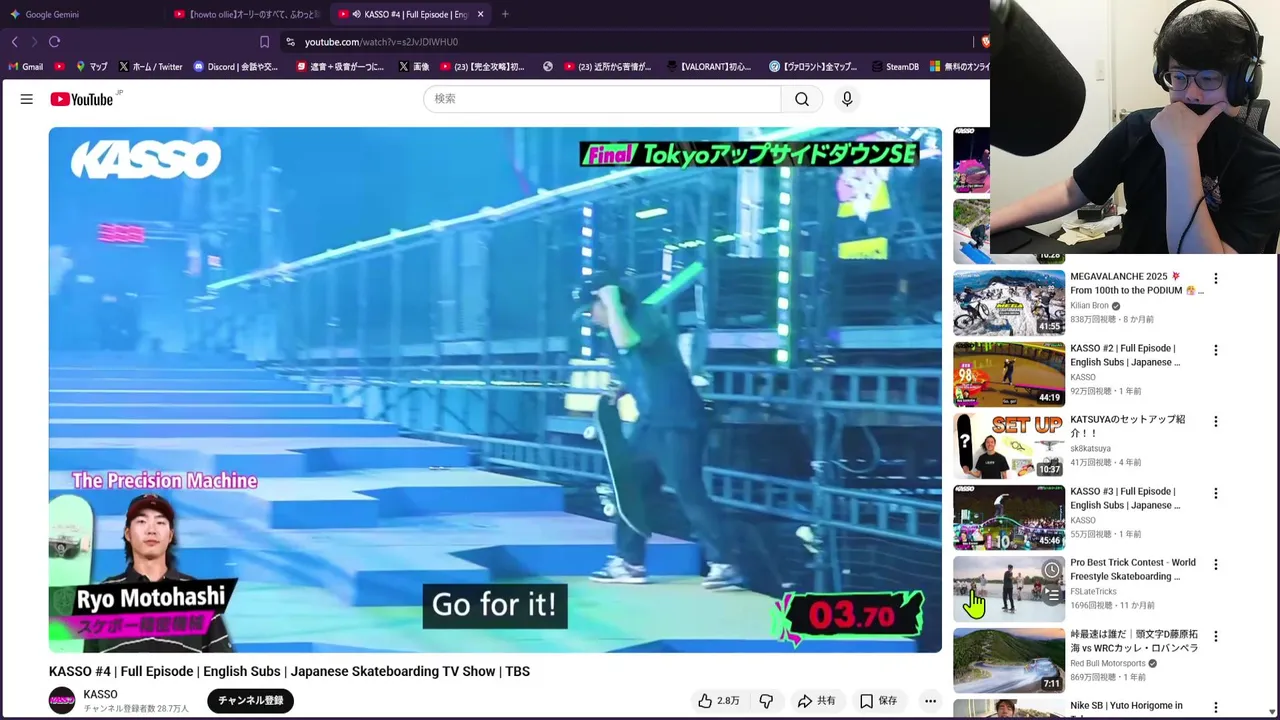Focus the YouTube search field
Viewport: 1280px width, 720px height.
[x=602, y=99]
